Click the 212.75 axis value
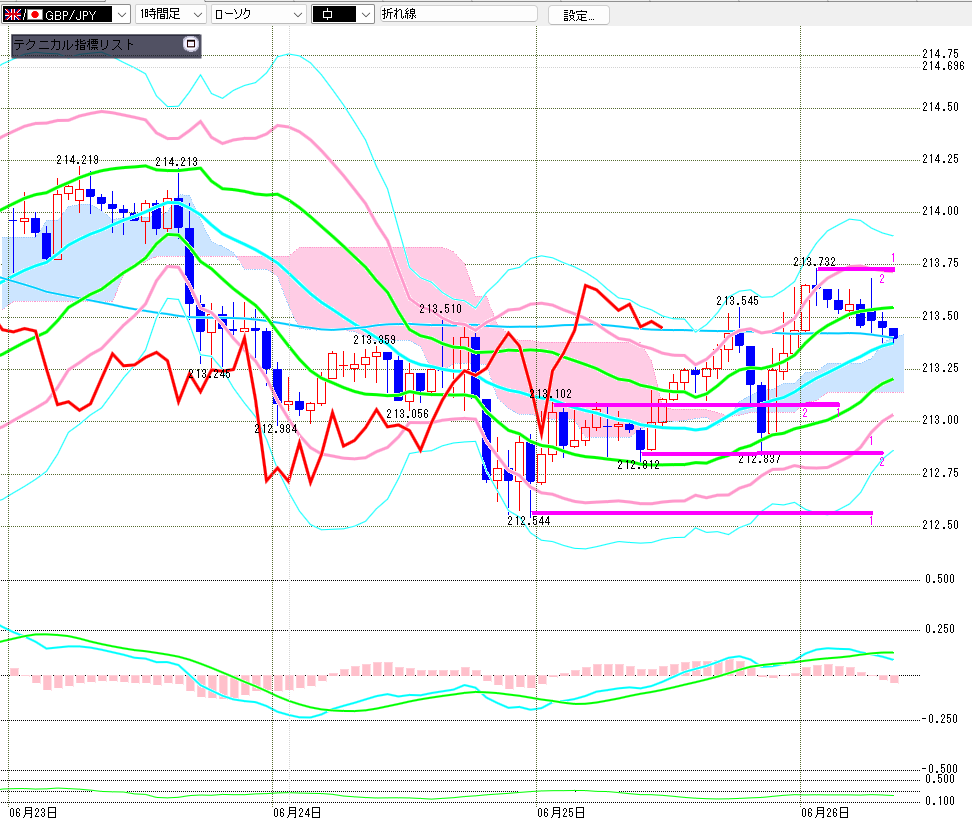The image size is (972, 822). click(x=940, y=472)
